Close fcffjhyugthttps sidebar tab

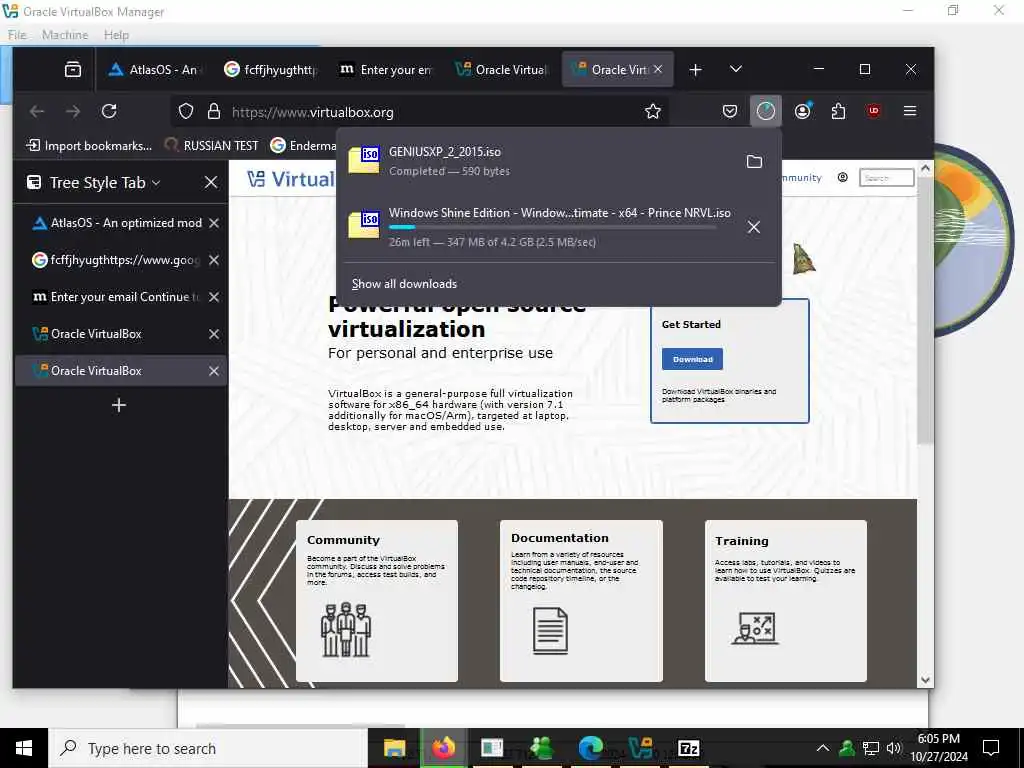214,260
